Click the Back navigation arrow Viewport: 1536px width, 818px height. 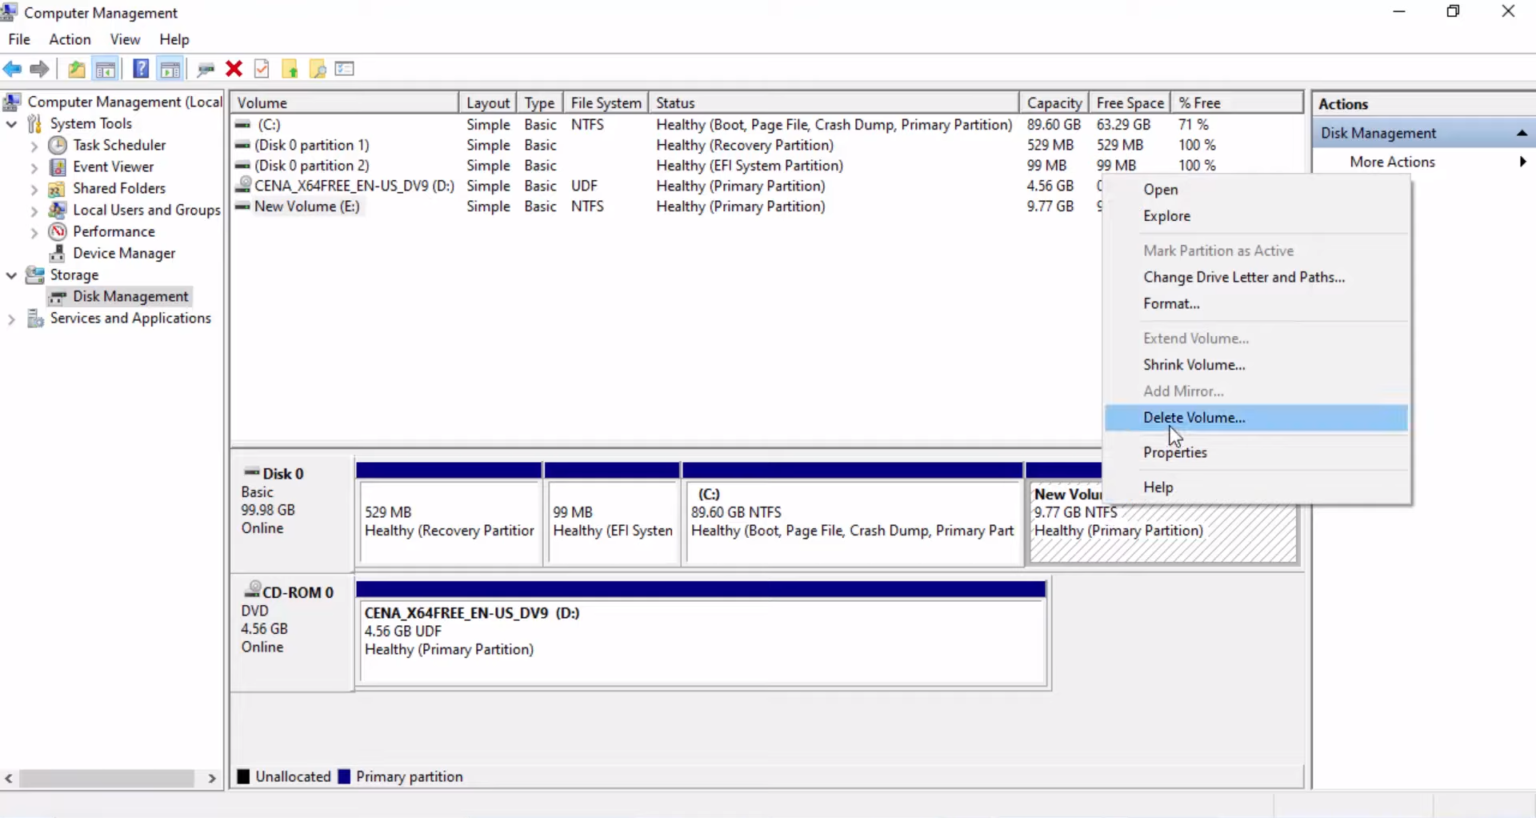[12, 68]
